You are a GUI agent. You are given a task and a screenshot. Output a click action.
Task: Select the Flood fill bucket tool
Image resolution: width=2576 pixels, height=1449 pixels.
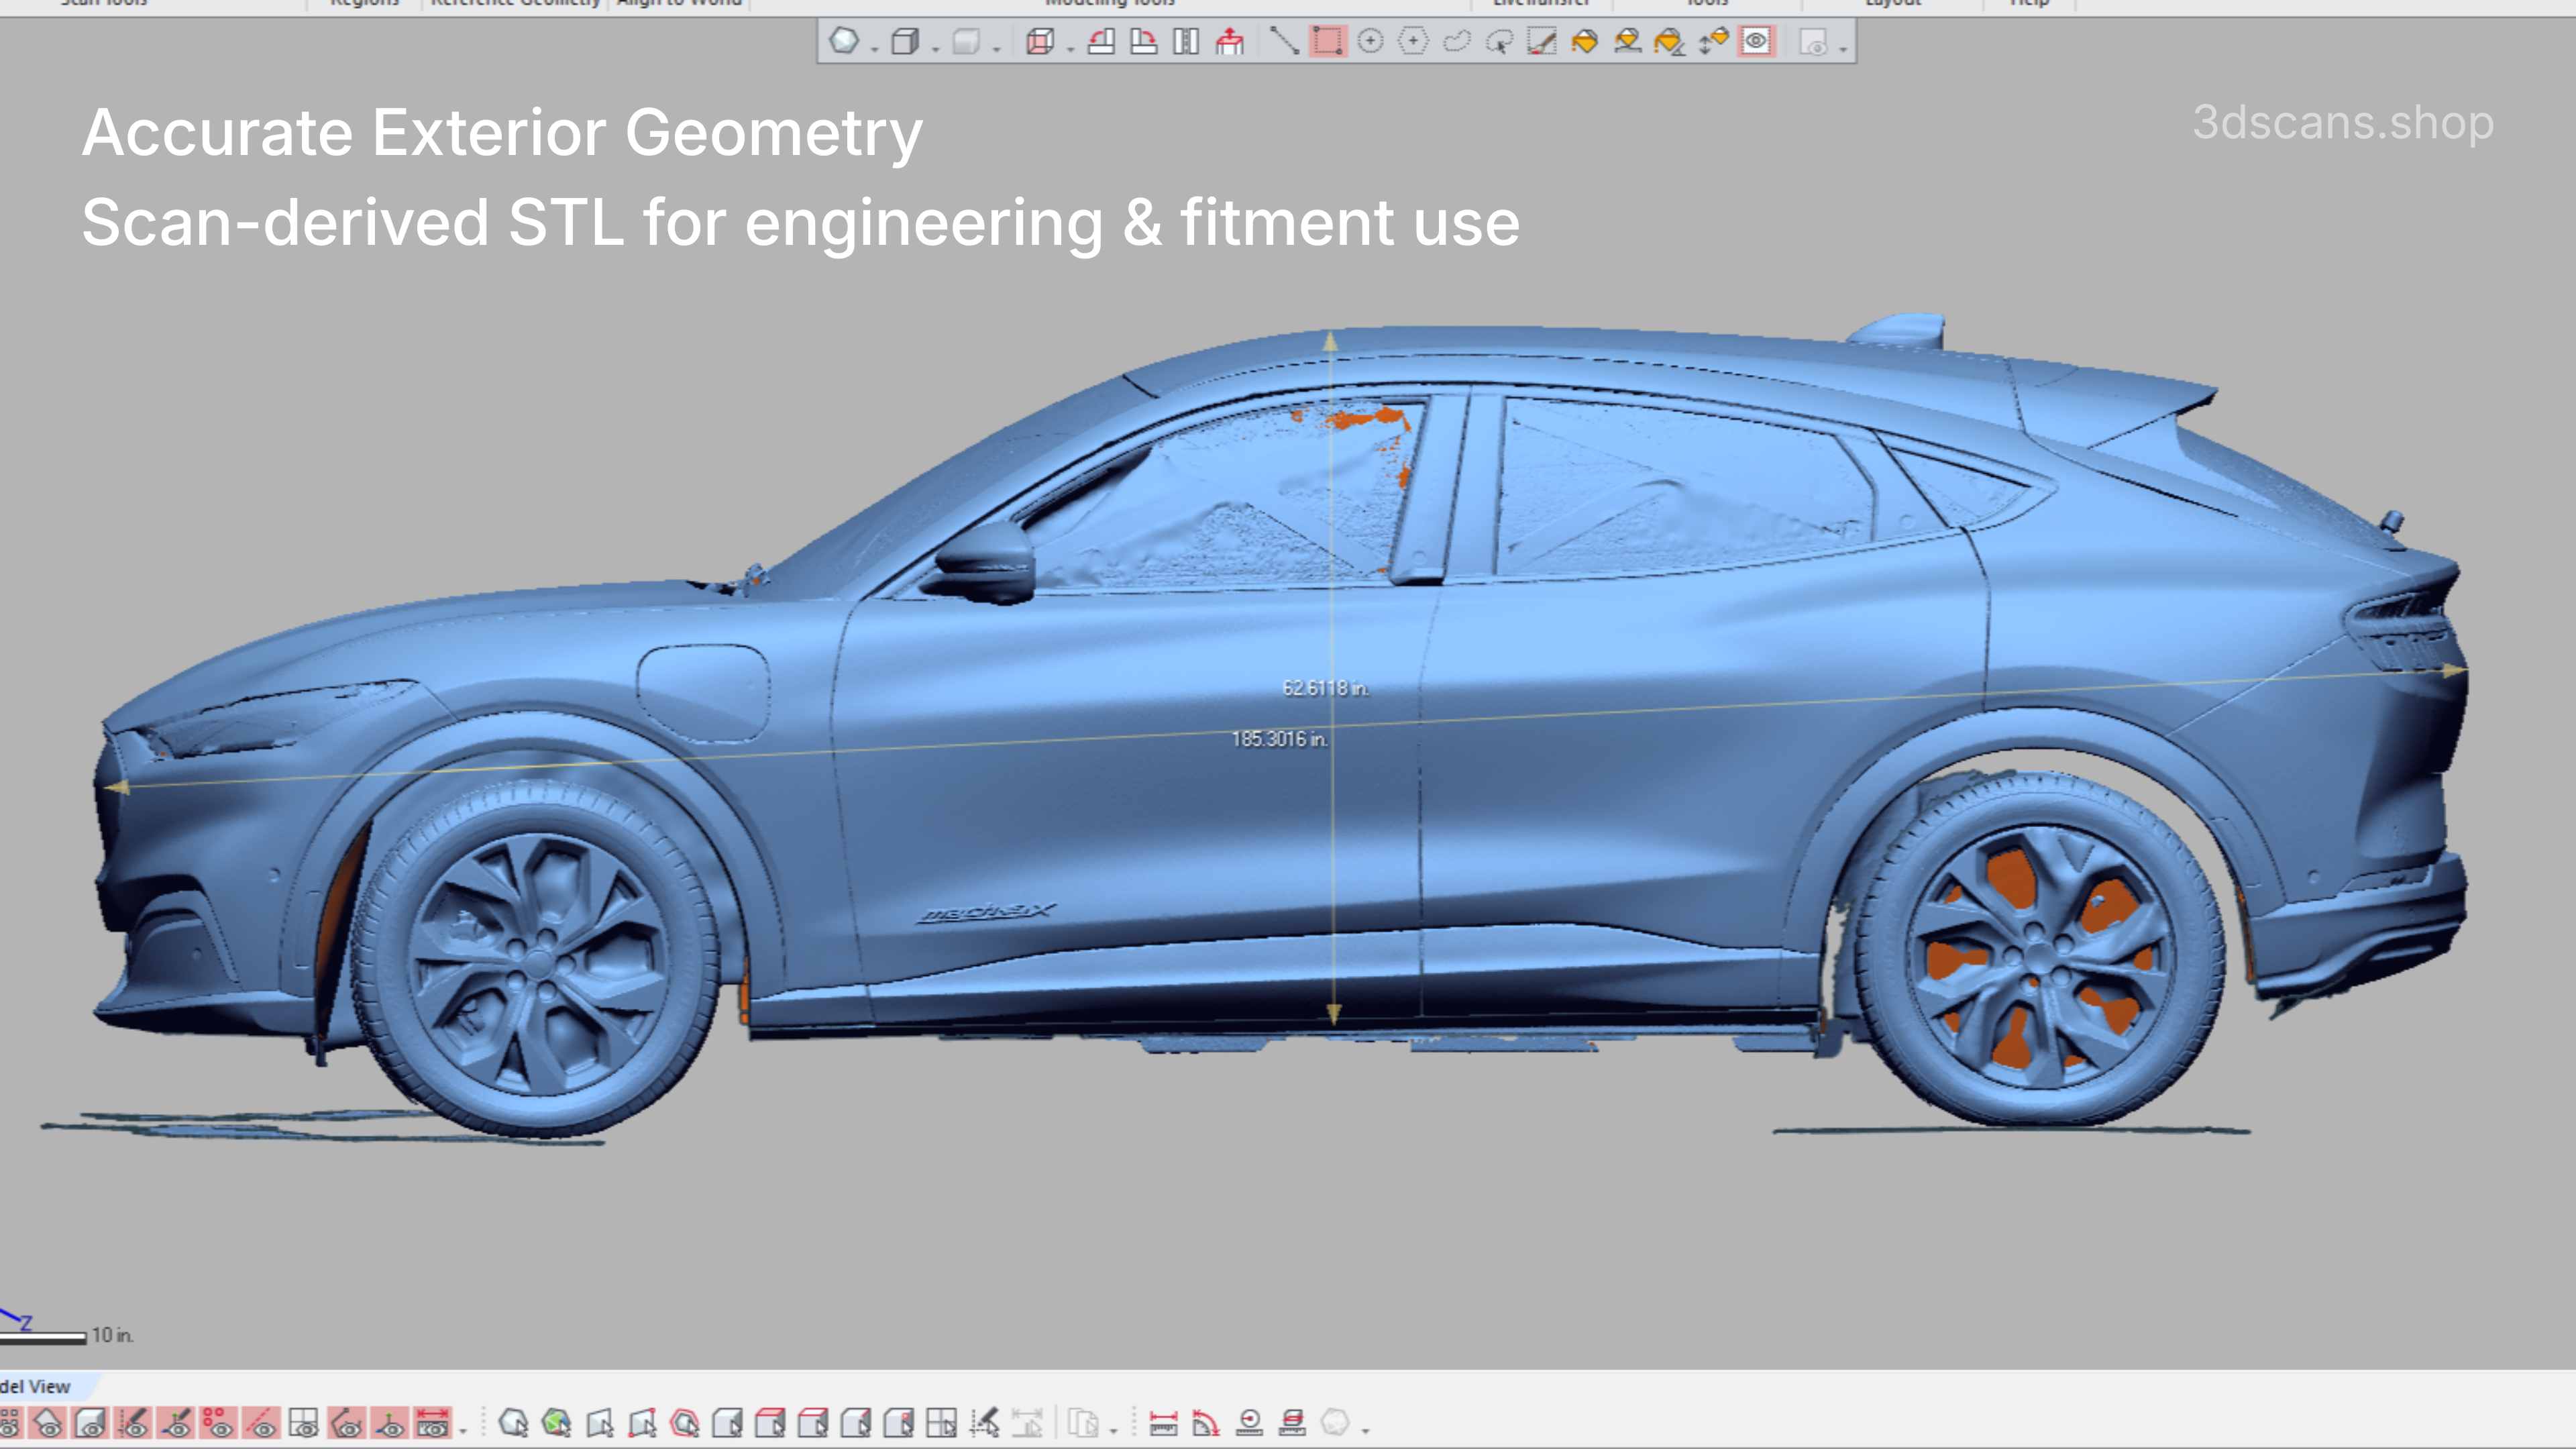[x=1584, y=42]
